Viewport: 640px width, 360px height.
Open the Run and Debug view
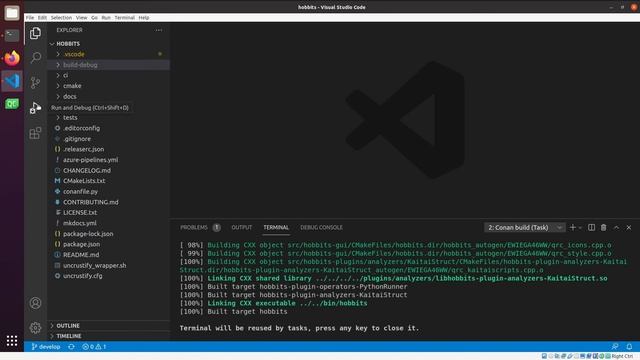click(36, 108)
